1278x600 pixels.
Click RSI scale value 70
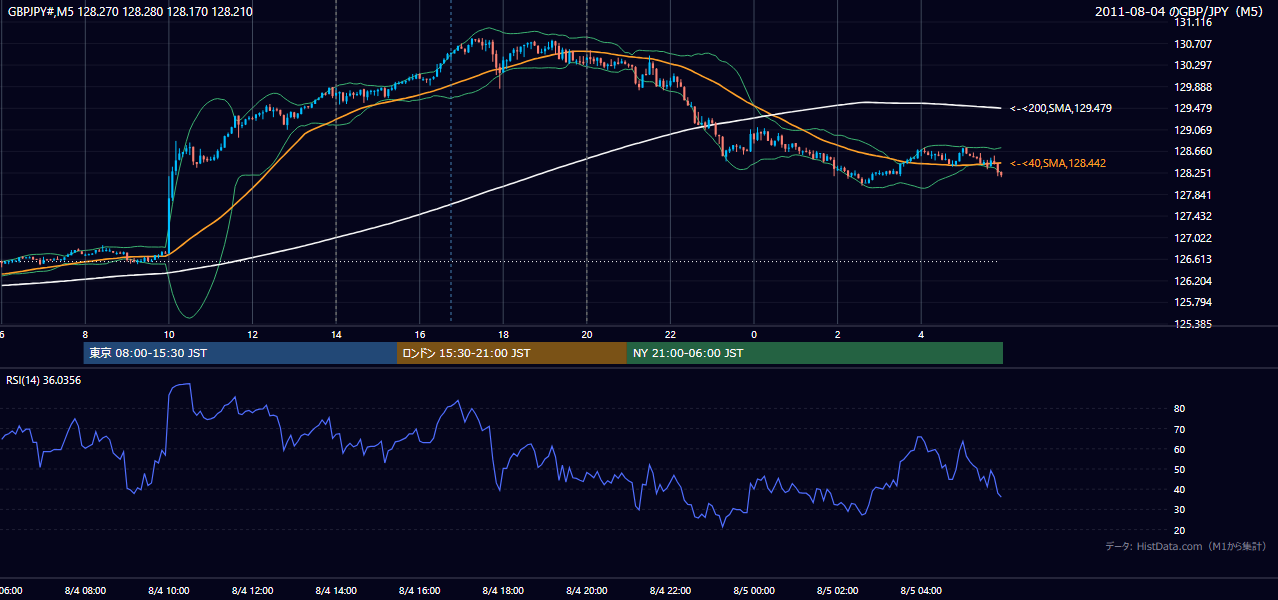click(1179, 429)
